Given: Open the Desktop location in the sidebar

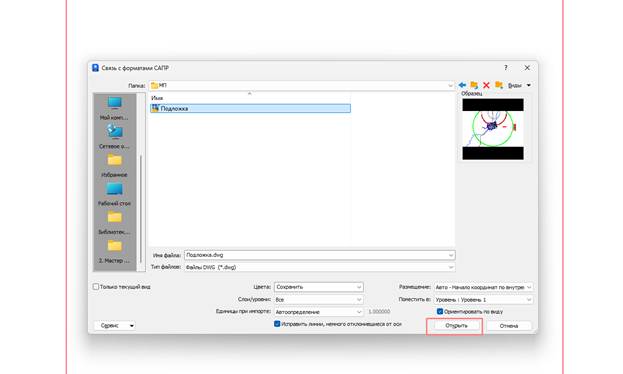Looking at the screenshot, I should pyautogui.click(x=114, y=194).
